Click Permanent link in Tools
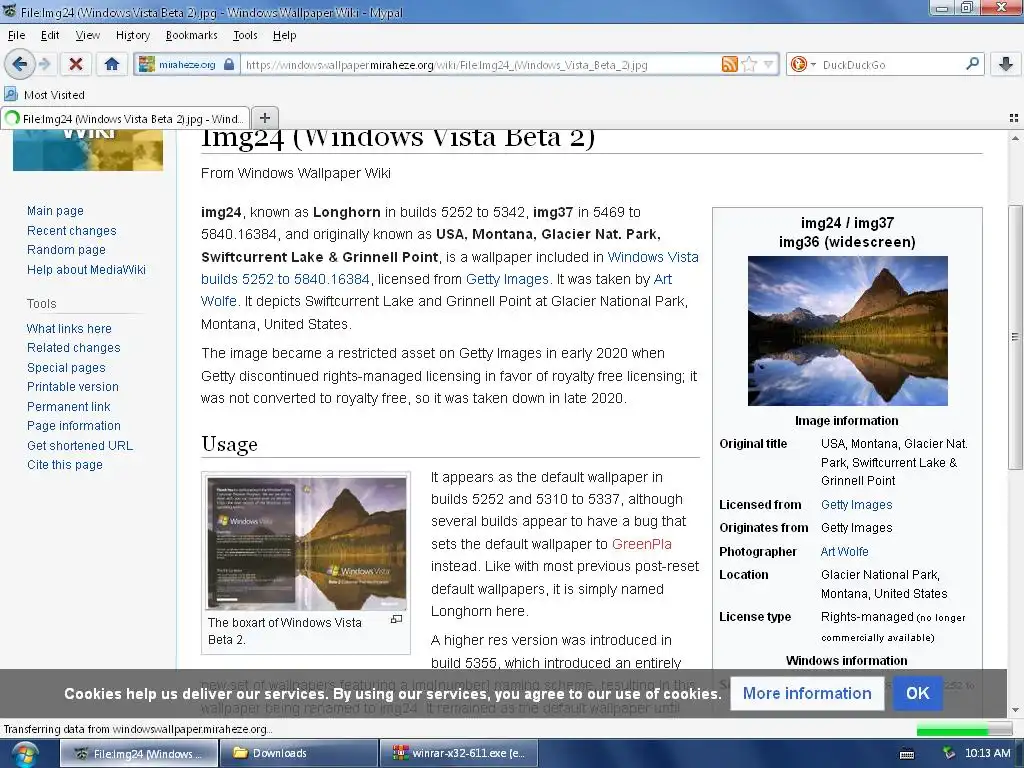The width and height of the screenshot is (1024, 768). pos(69,406)
